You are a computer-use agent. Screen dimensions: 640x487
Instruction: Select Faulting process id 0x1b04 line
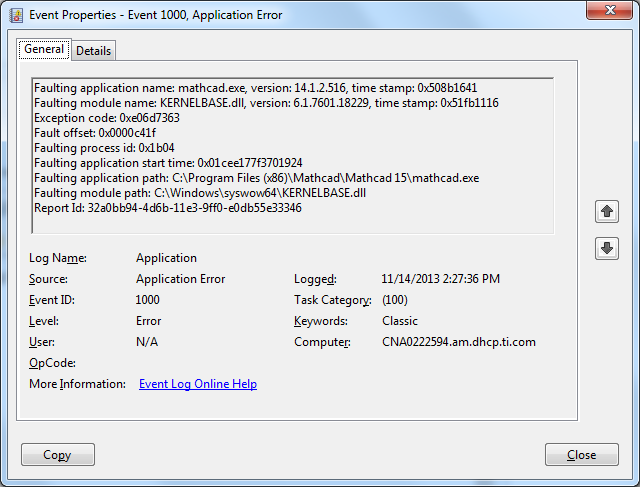[x=104, y=148]
